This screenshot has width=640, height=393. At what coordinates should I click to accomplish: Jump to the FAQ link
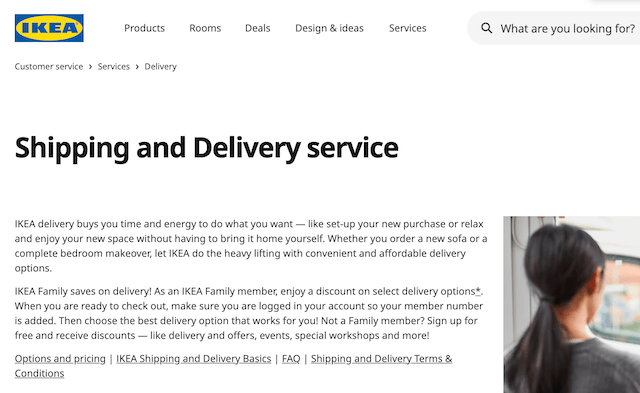coord(291,359)
